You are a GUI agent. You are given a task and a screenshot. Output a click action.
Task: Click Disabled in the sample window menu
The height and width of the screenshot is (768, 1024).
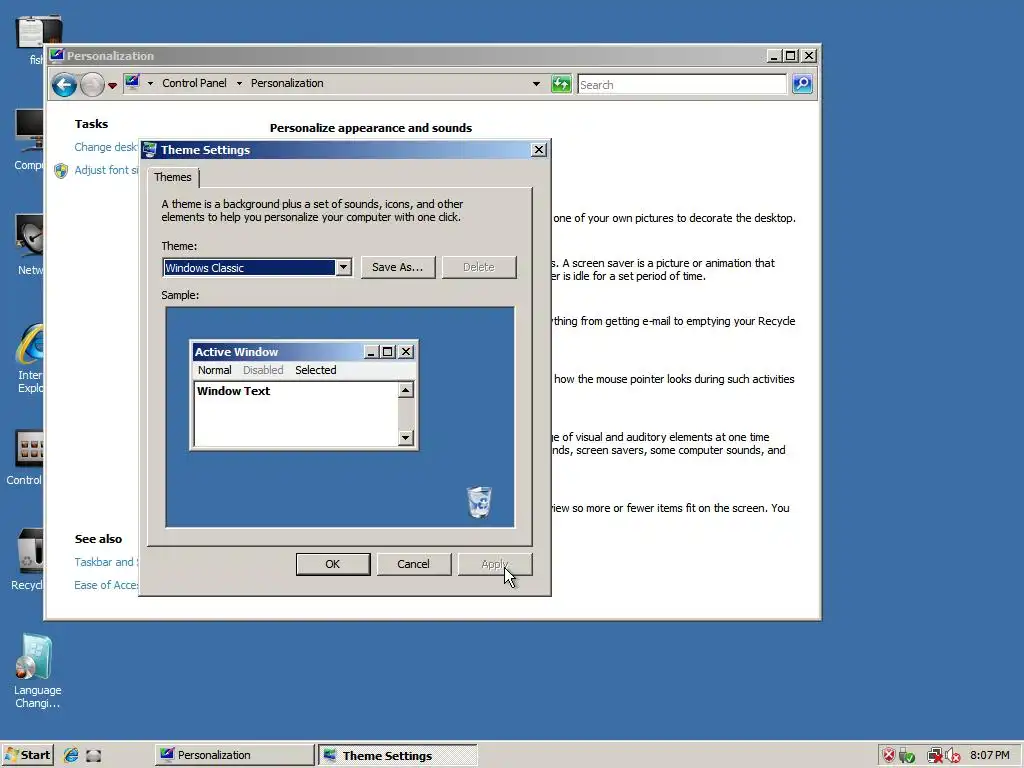(263, 370)
